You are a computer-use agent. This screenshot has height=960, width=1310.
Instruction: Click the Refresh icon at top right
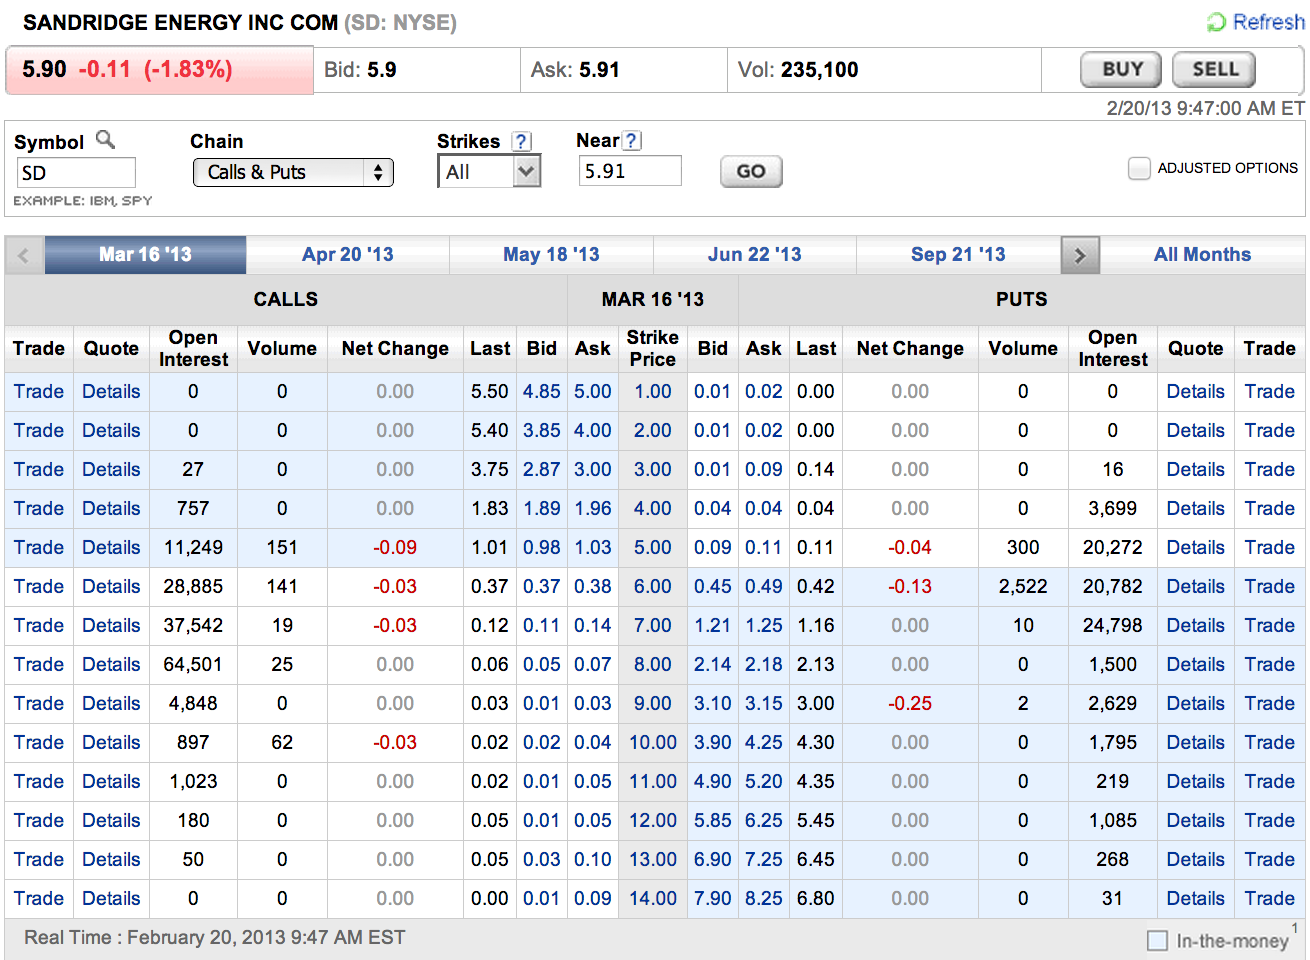[1216, 22]
